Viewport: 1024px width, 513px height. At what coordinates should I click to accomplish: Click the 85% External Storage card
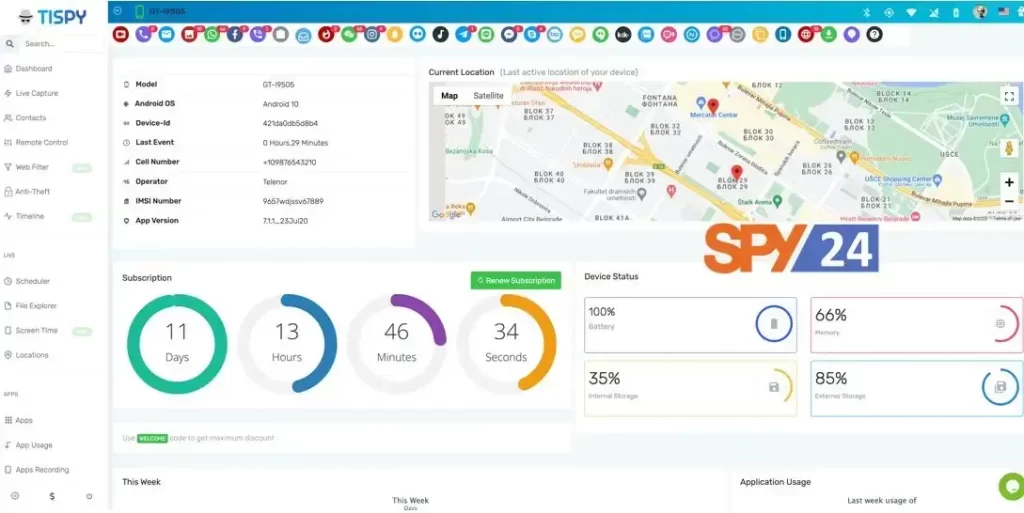coord(916,388)
